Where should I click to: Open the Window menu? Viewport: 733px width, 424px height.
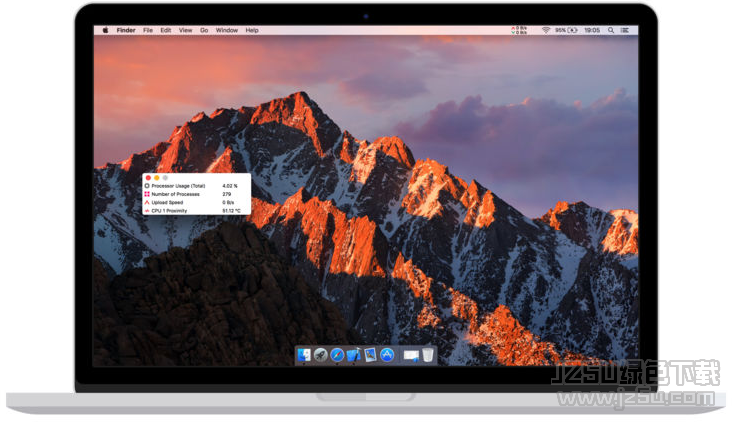tap(227, 30)
